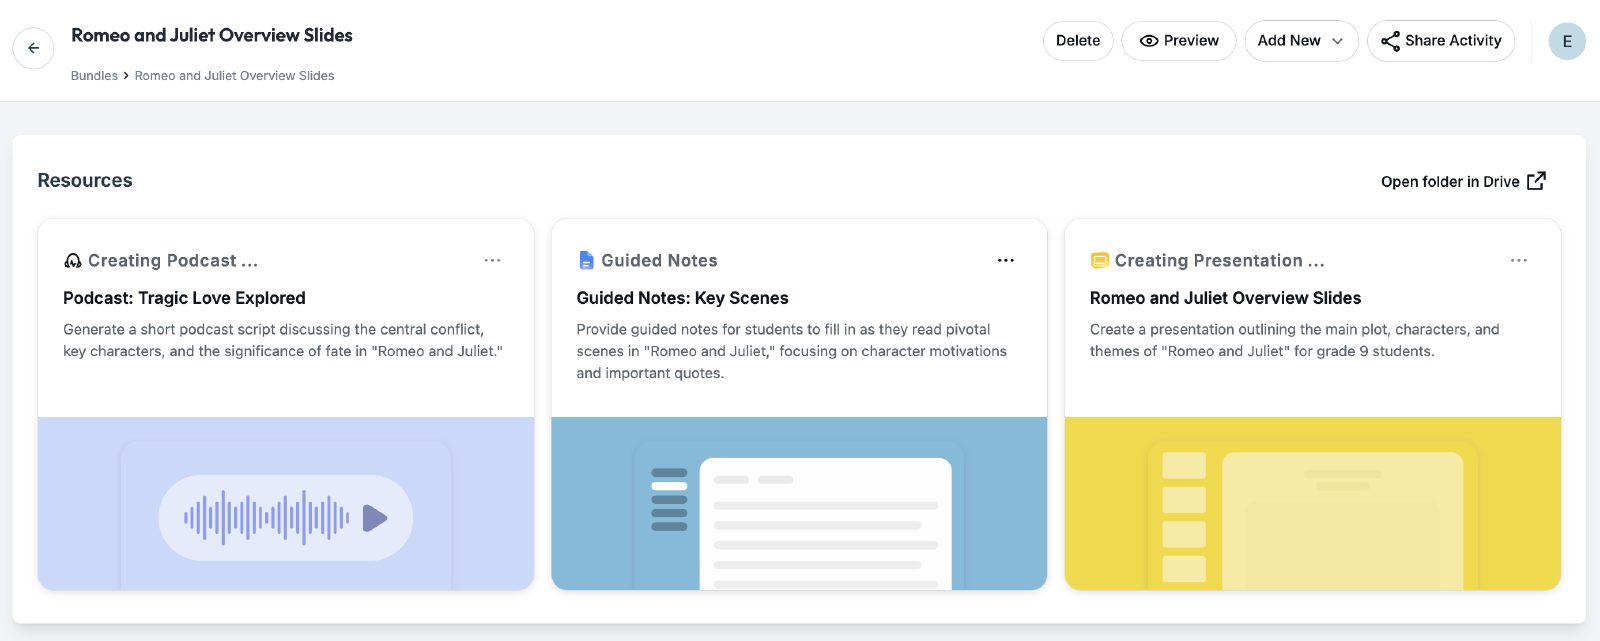Screen dimensions: 1600x641
Task: Click the Google Docs icon on Guided Notes
Action: (x=587, y=260)
